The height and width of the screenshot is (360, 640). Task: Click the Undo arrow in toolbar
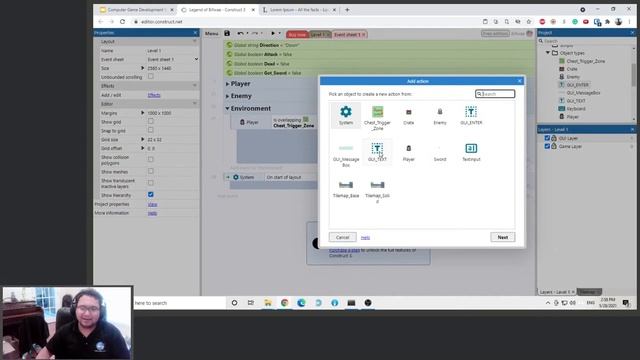240,33
